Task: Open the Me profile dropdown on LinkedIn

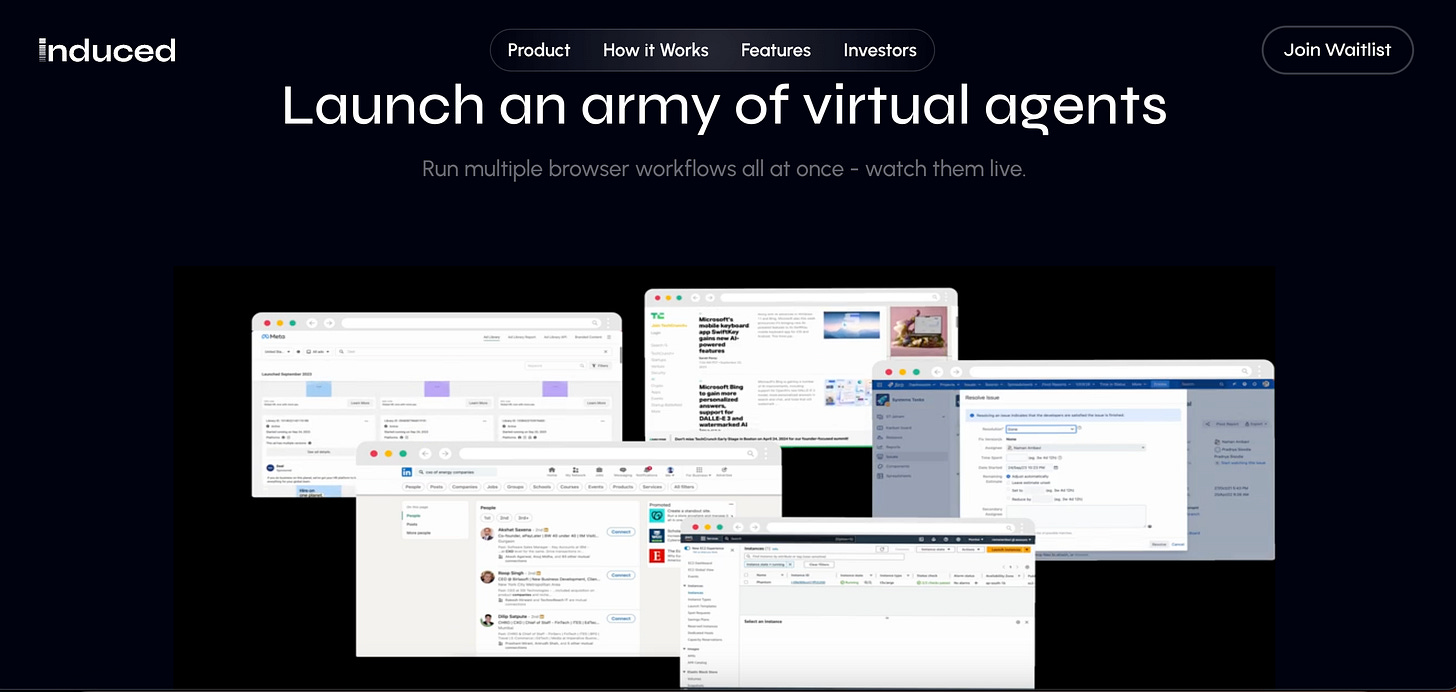Action: tap(670, 471)
